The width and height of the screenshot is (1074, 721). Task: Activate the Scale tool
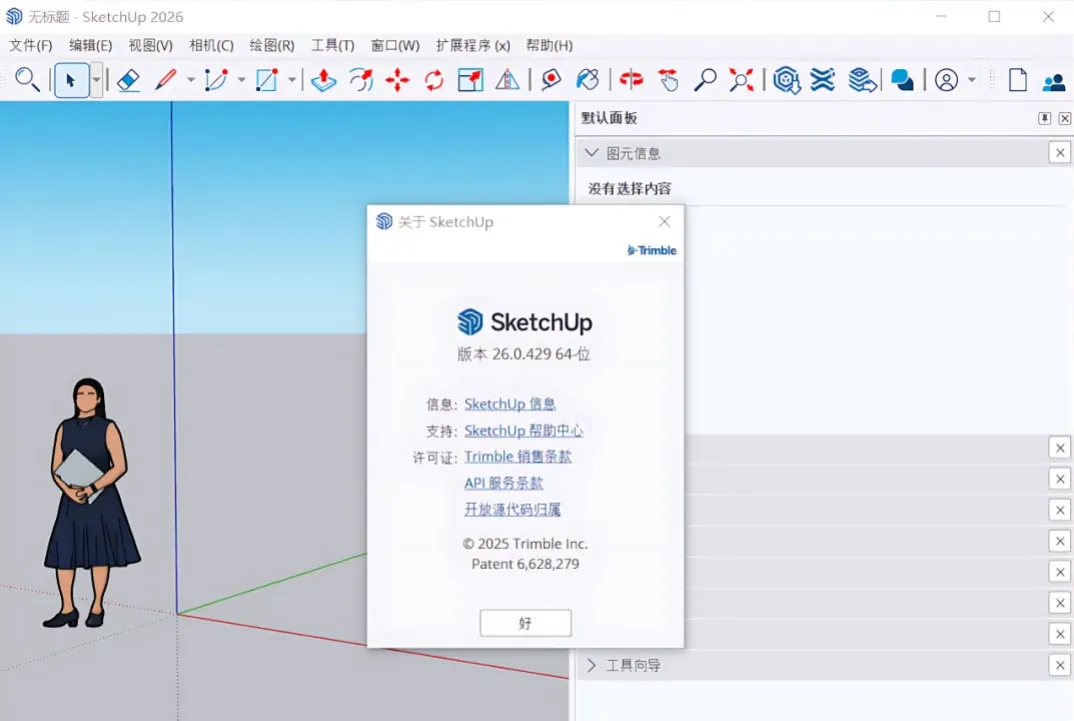pyautogui.click(x=471, y=80)
